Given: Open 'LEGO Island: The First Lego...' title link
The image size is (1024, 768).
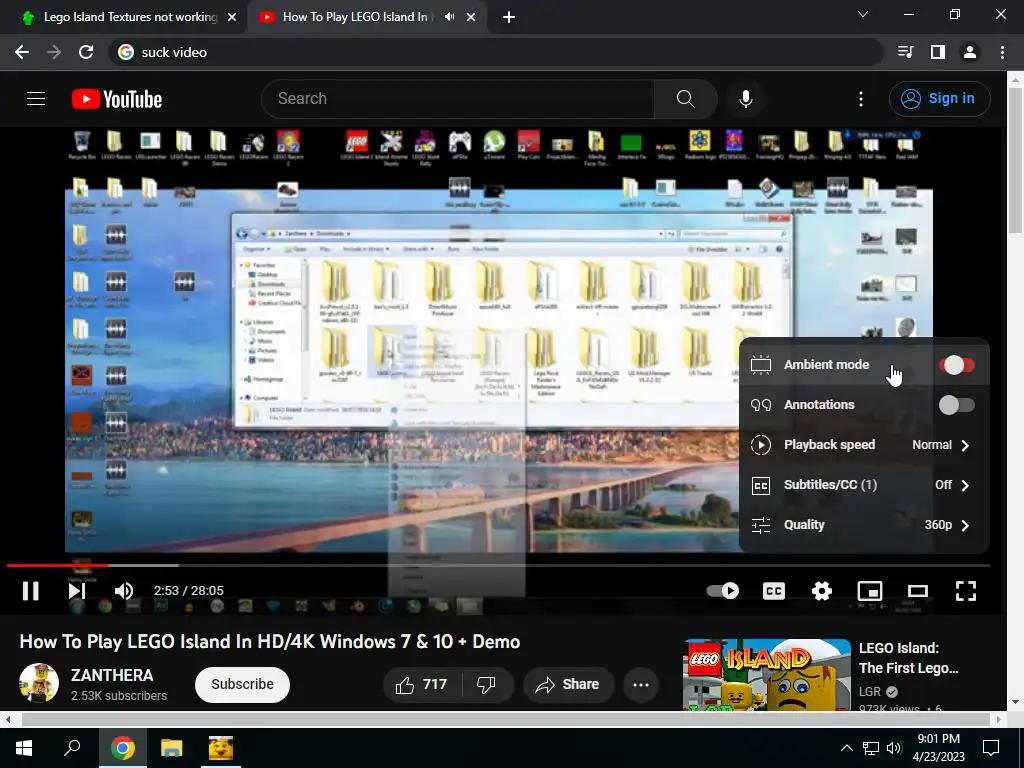Looking at the screenshot, I should pos(908,658).
